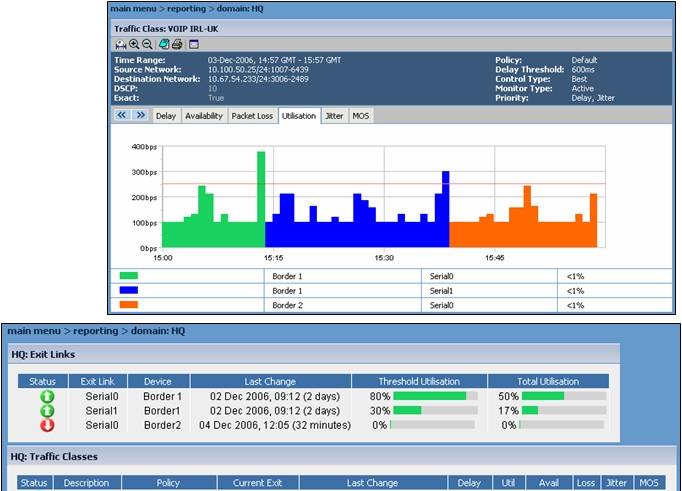Click 'Border2' device cell

coord(162,425)
